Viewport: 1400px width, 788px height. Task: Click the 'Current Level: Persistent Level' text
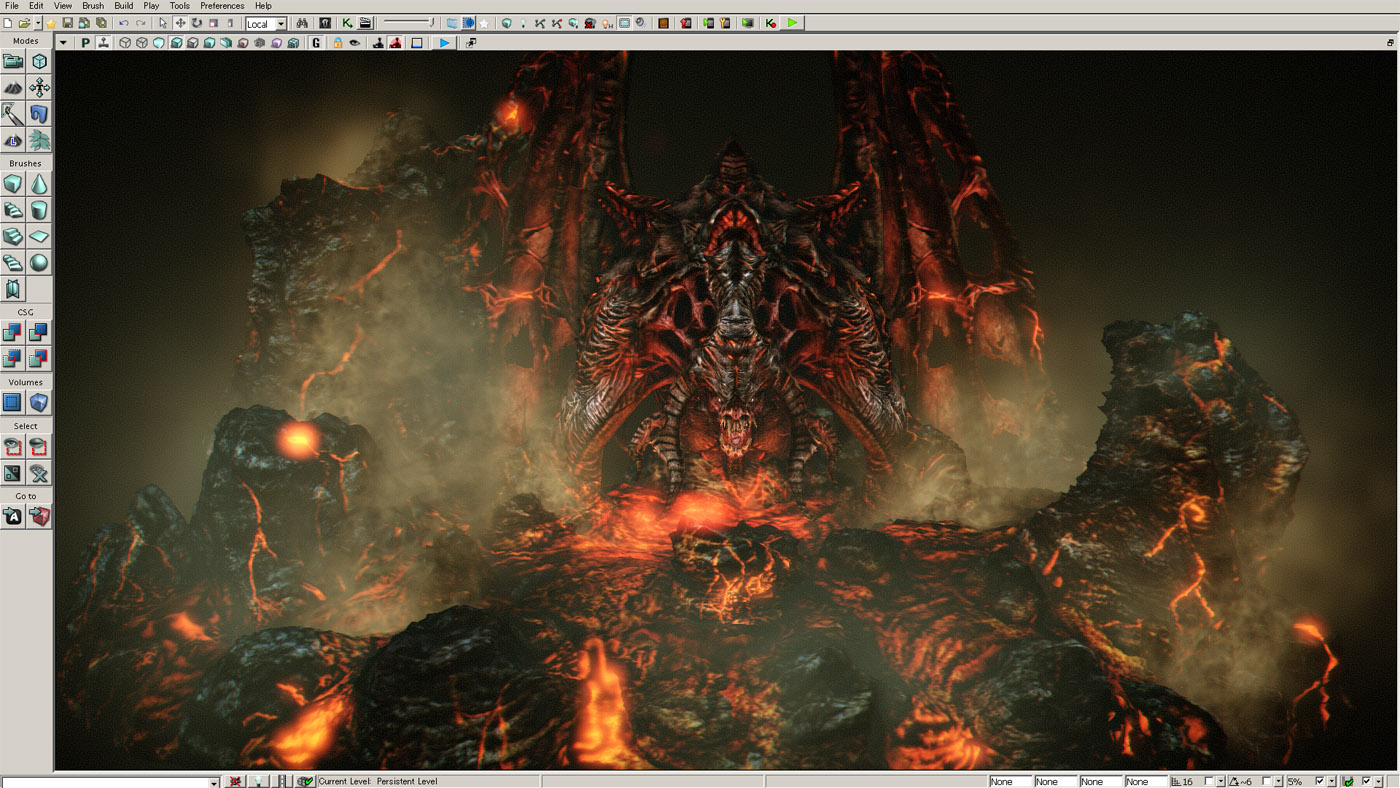tap(377, 781)
